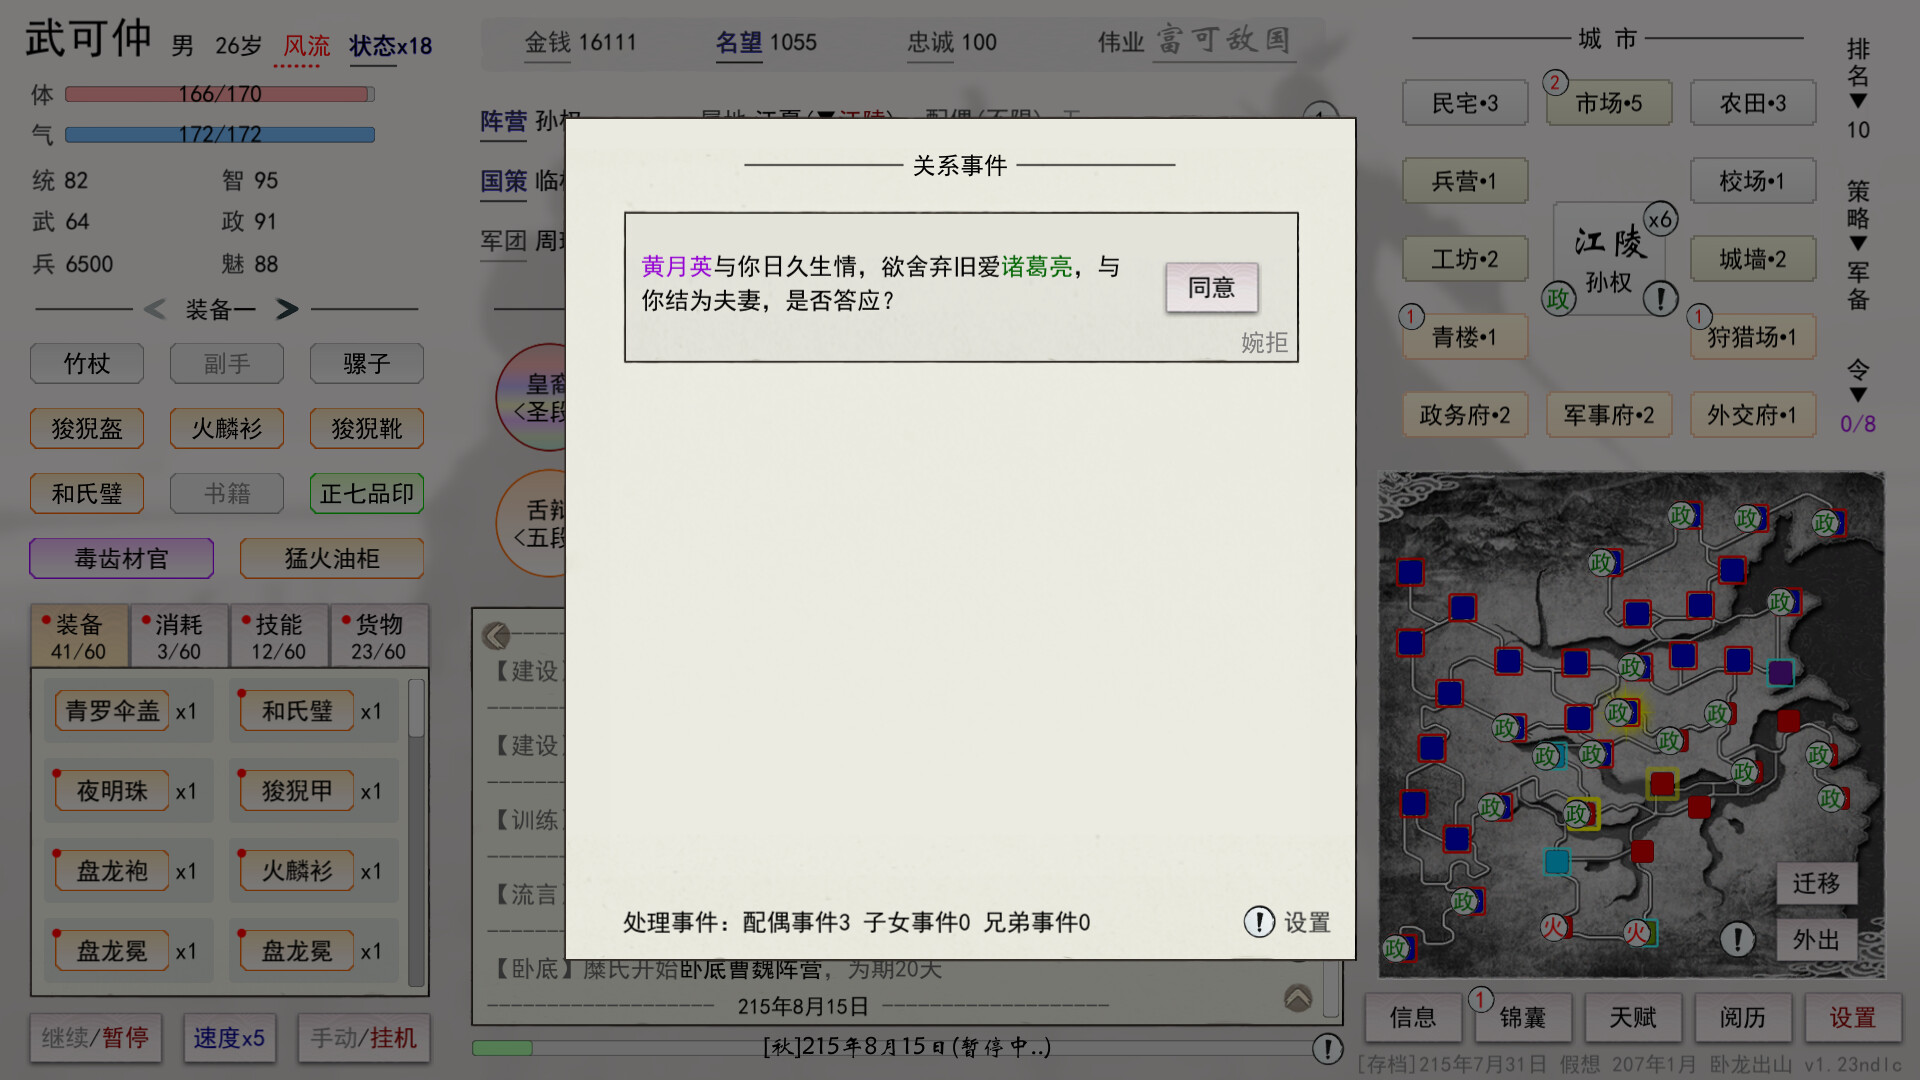The width and height of the screenshot is (1920, 1080).
Task: Collapse the event log with the up chevron
Action: click(1297, 997)
